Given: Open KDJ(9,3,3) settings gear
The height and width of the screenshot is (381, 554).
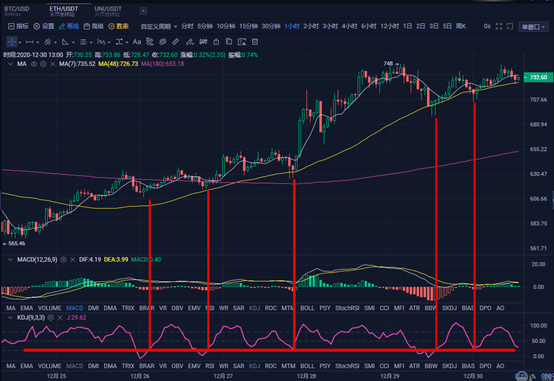Looking at the screenshot, I should click(x=51, y=317).
